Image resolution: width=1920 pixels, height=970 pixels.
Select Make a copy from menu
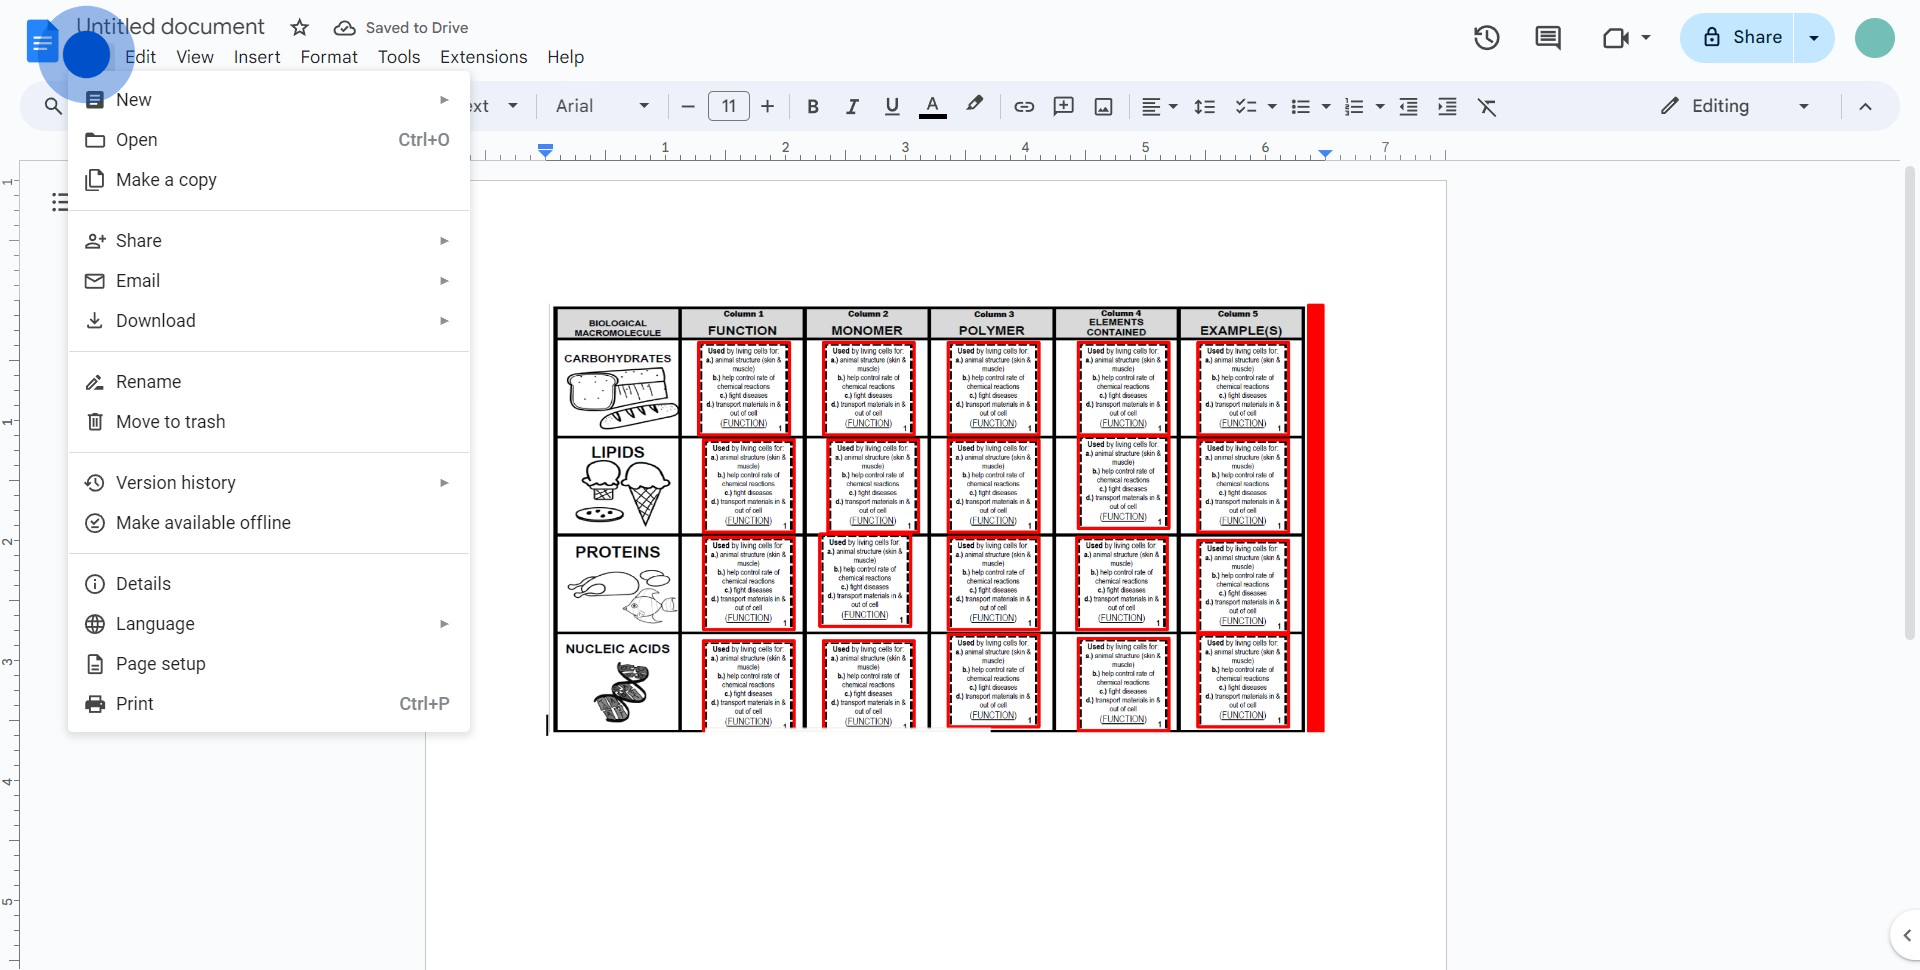166,180
